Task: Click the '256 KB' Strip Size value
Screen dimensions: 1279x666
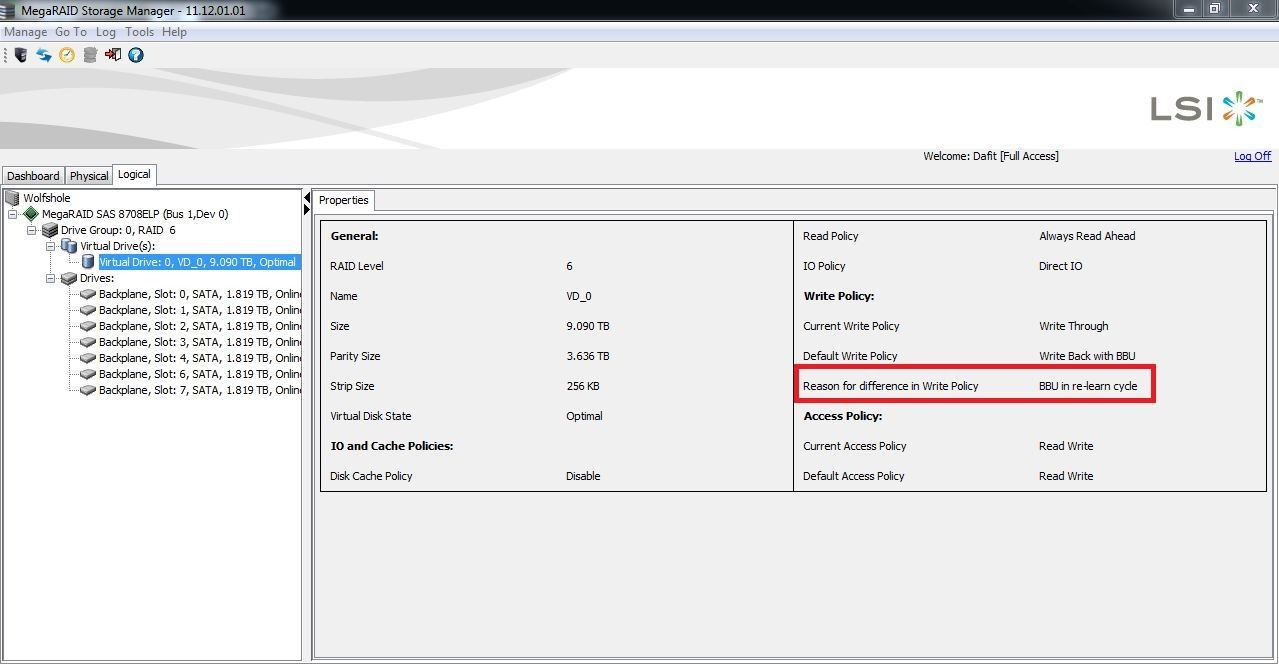Action: click(584, 386)
